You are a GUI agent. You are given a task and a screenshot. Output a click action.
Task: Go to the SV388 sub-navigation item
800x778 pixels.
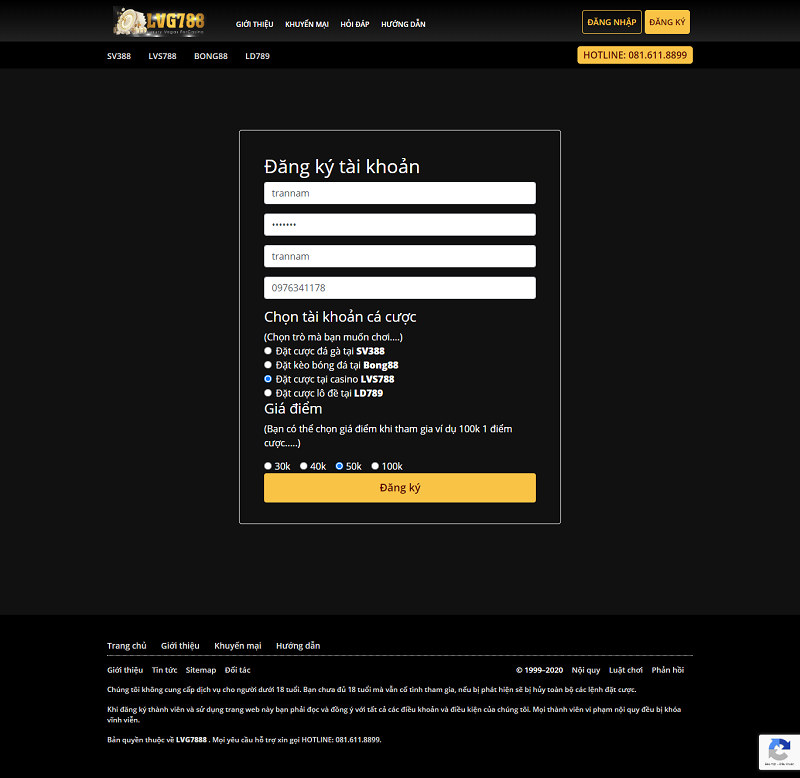[x=119, y=56]
